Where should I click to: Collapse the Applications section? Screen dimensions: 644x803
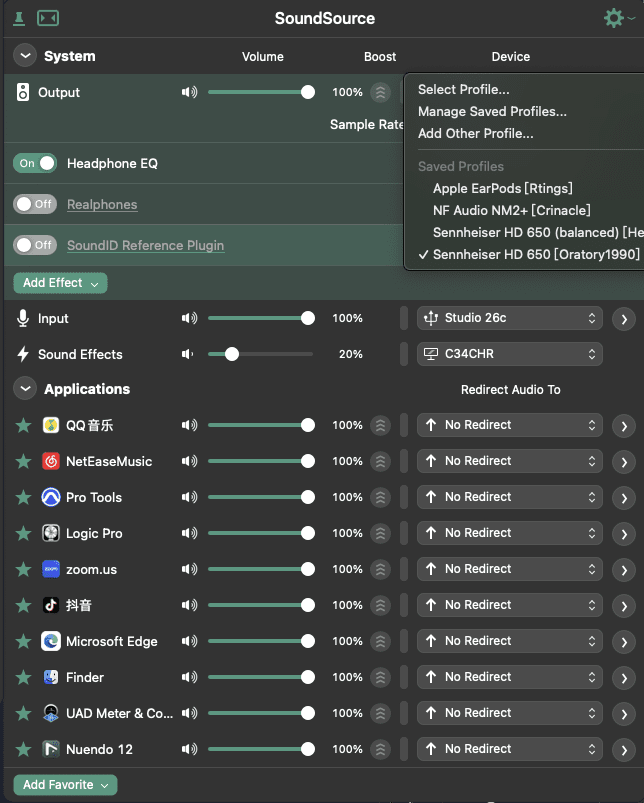coord(25,389)
